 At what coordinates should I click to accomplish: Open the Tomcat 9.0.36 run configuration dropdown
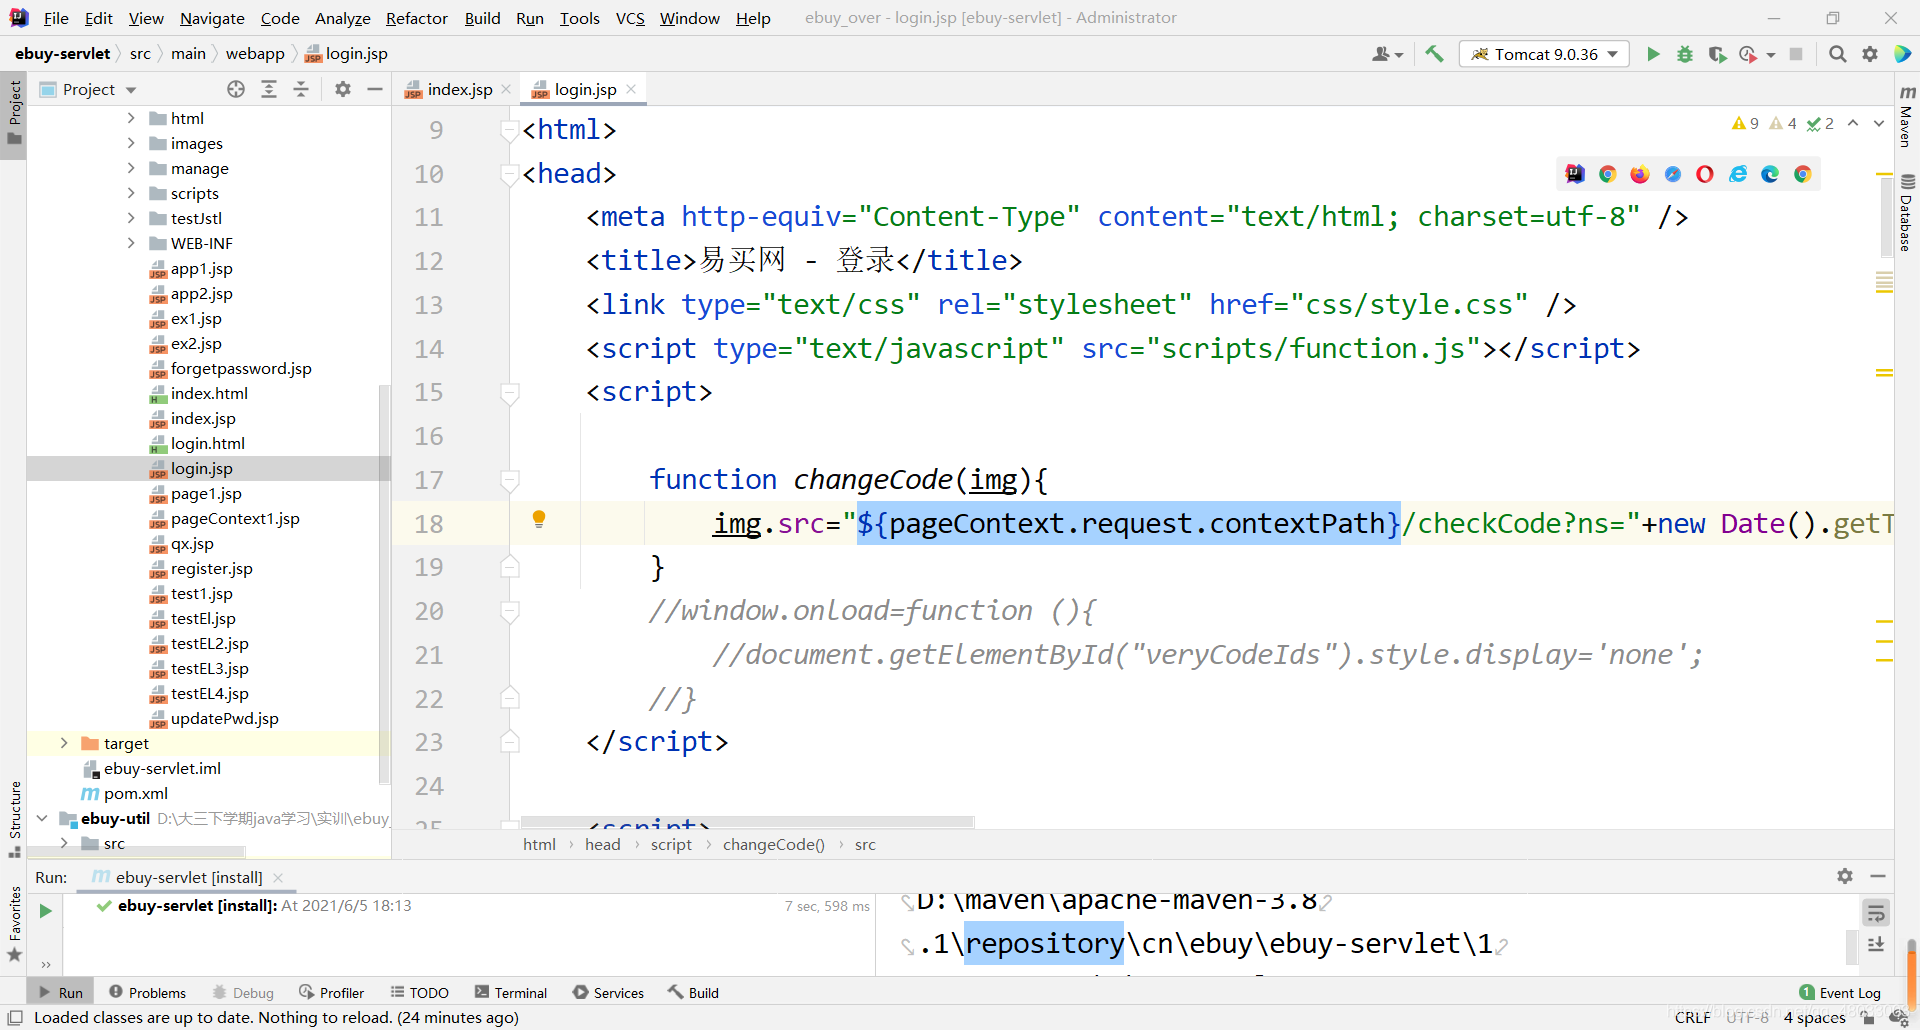(1544, 54)
